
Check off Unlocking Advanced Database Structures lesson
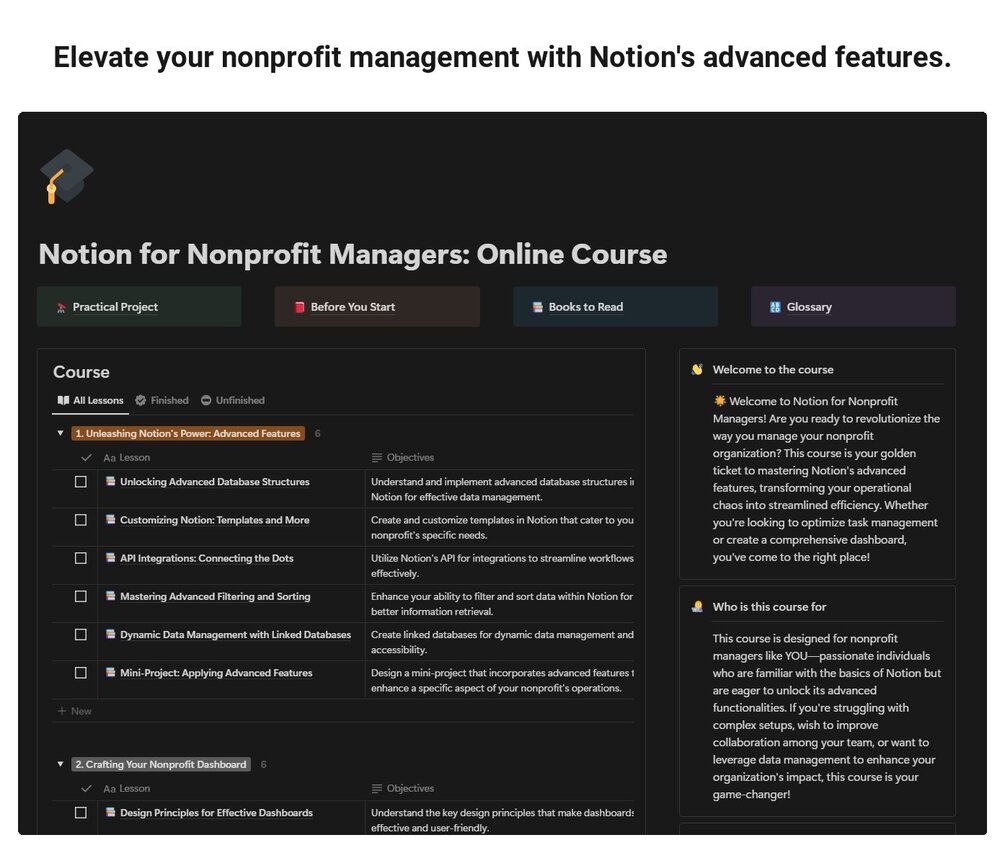pos(81,482)
